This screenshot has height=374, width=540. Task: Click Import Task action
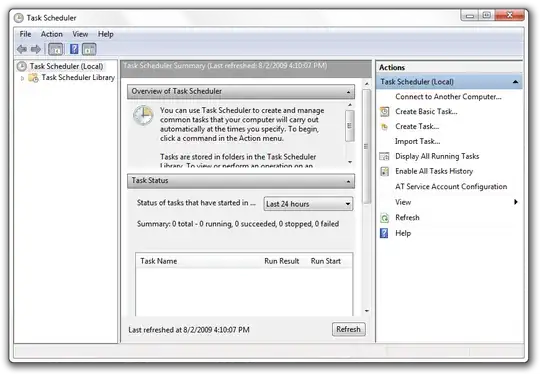(417, 142)
